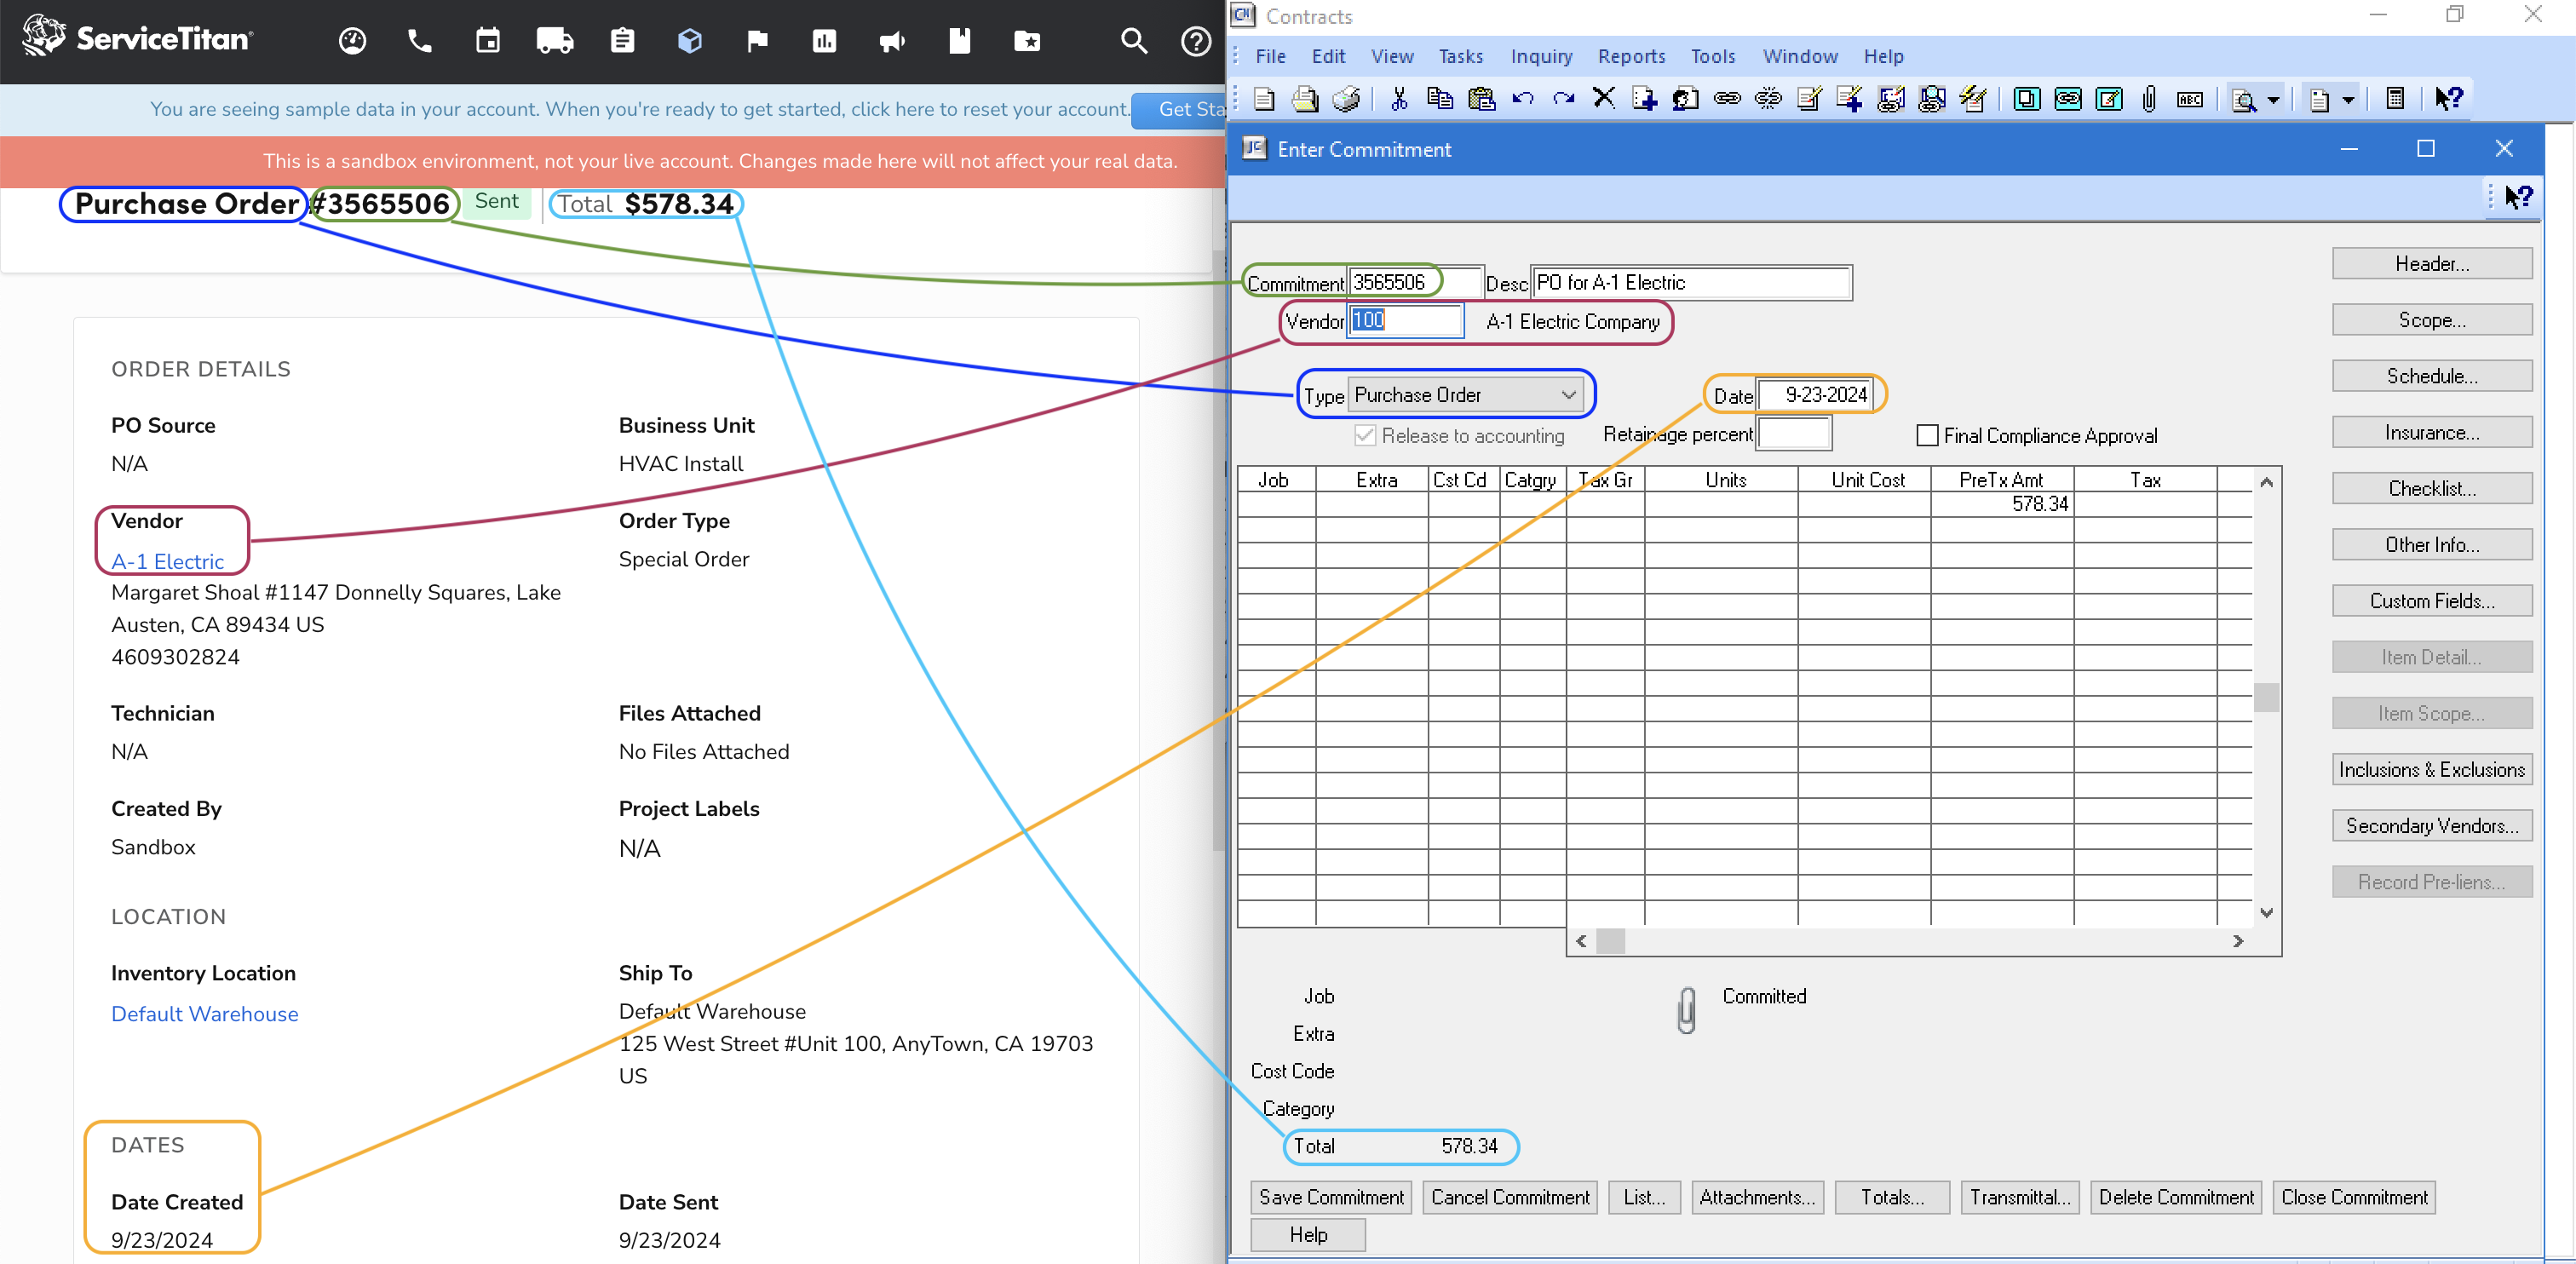Open the marketing megaphone icon
This screenshot has width=2576, height=1264.
click(x=892, y=41)
